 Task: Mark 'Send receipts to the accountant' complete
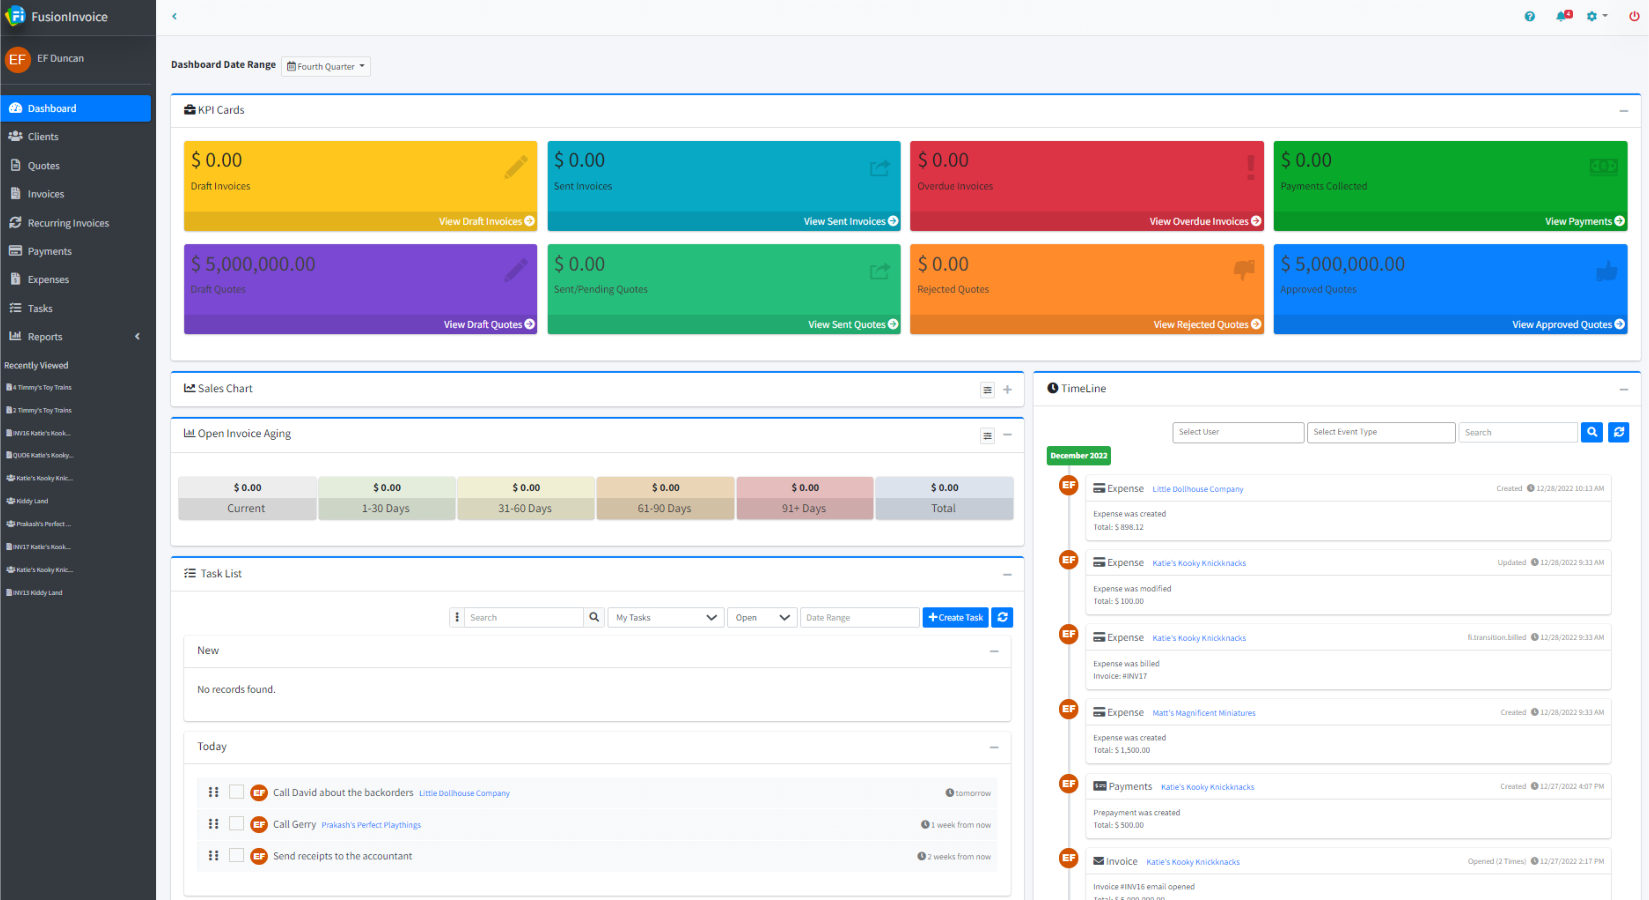pyautogui.click(x=237, y=856)
